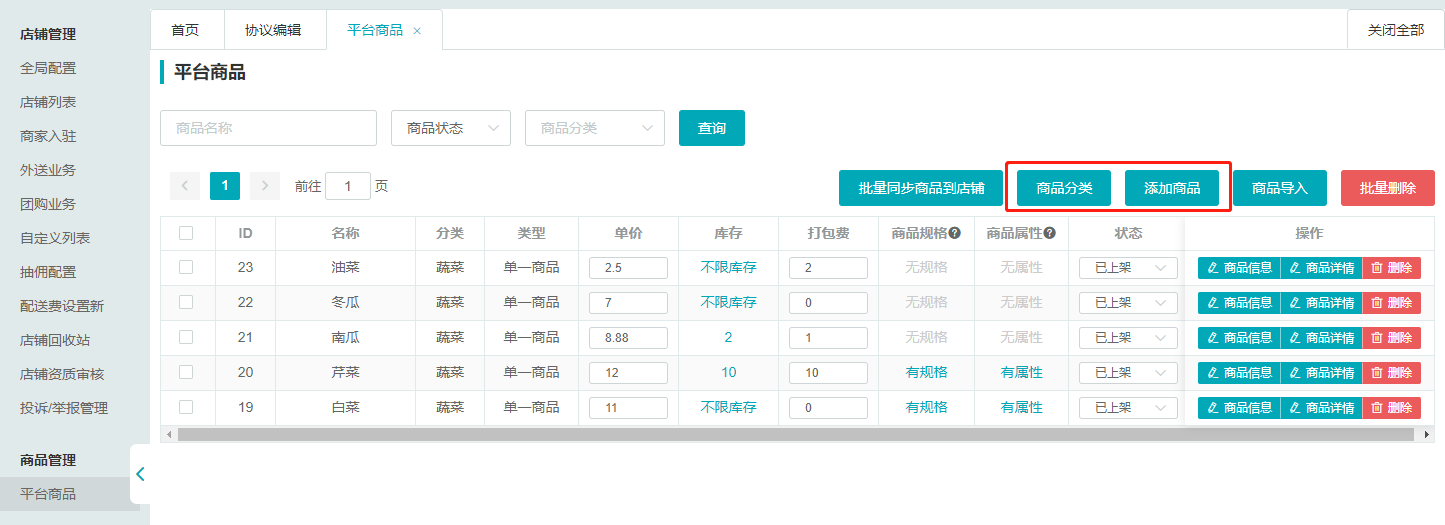
Task: Check the box for row ID 19
Action: coord(186,407)
